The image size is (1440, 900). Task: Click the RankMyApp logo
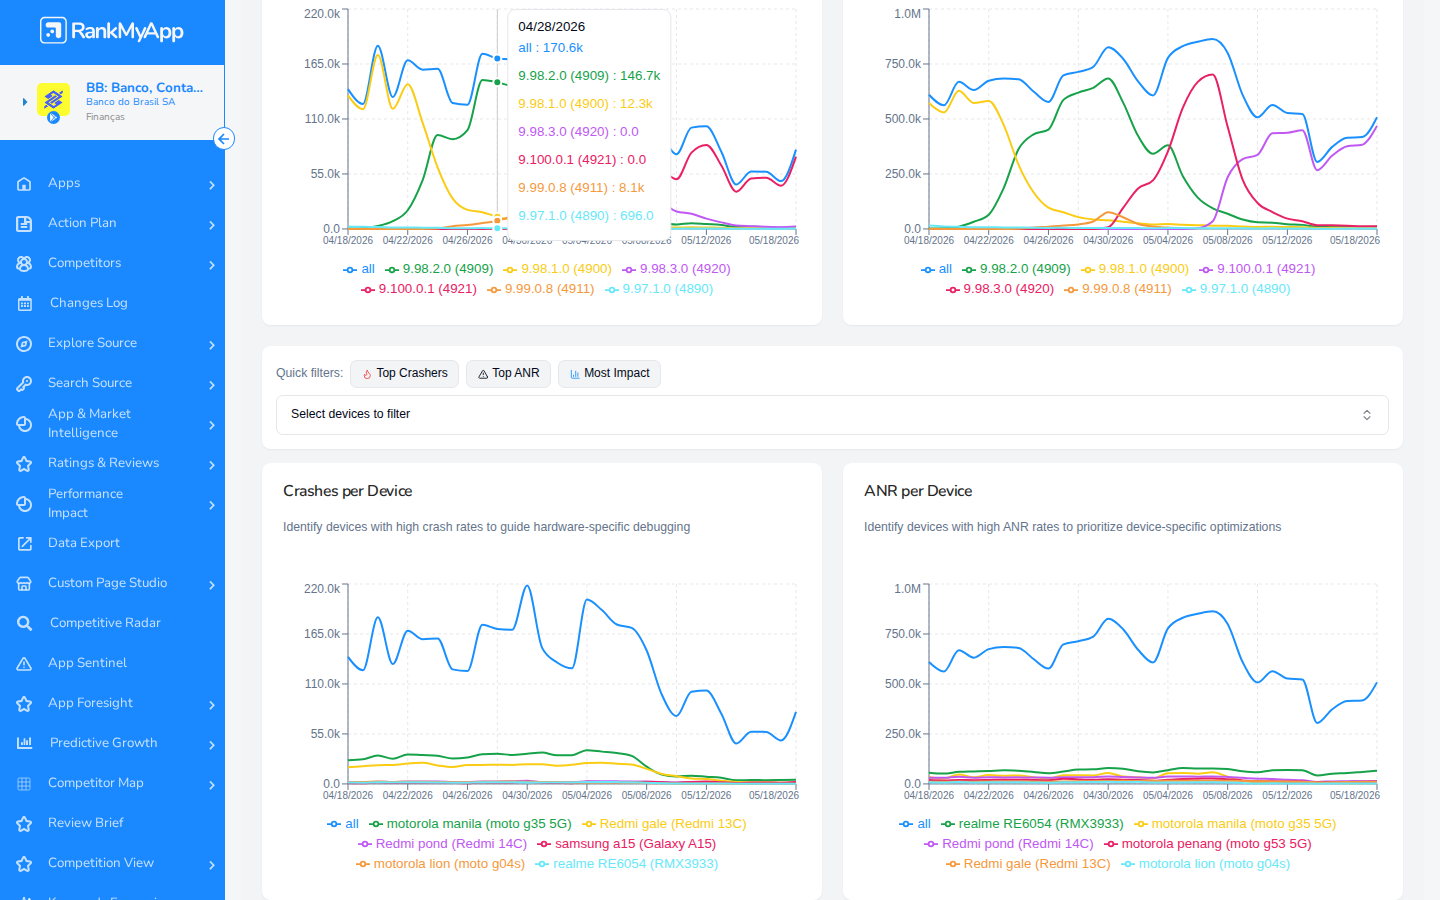pos(112,31)
